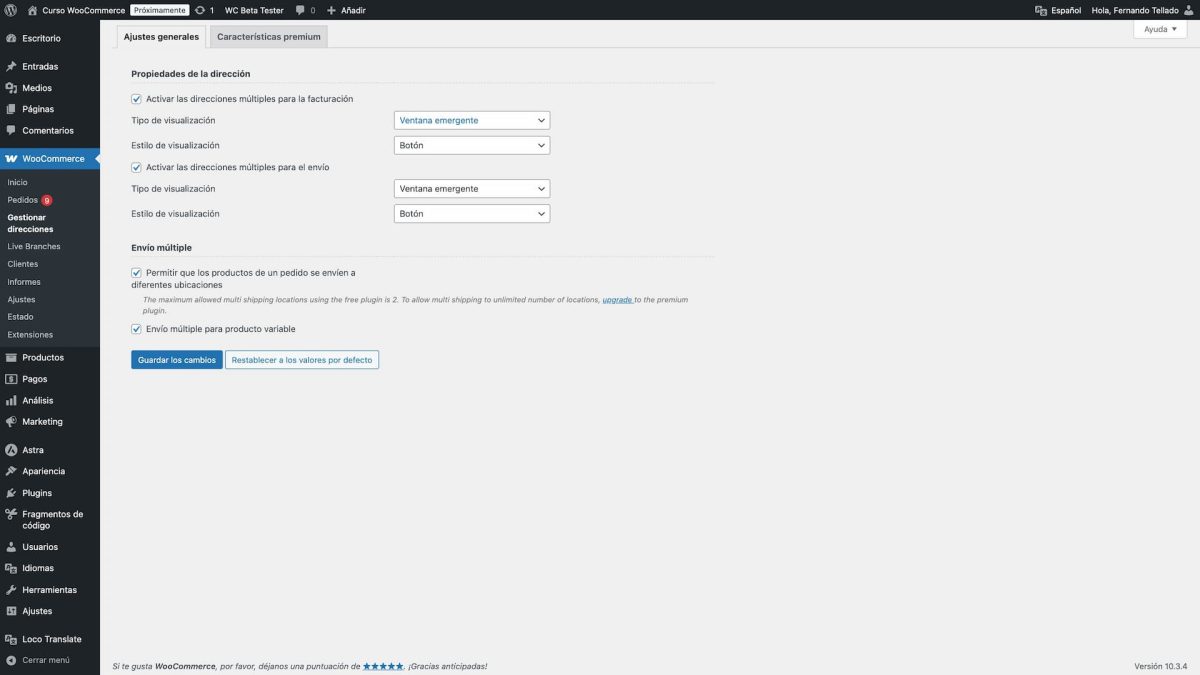Disable direcciones múltiples para la facturación
1200x675 pixels.
(136, 98)
